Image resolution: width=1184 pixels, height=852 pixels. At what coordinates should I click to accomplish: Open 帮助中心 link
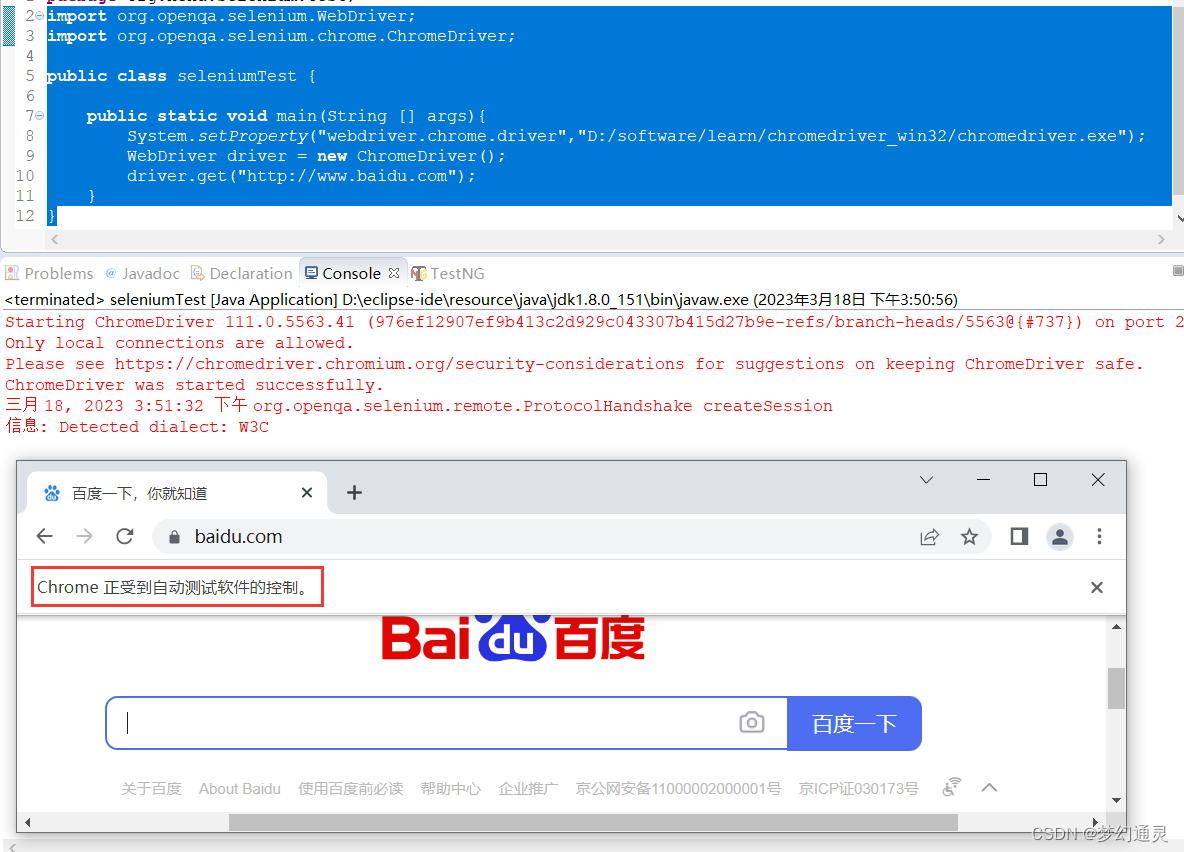pyautogui.click(x=450, y=789)
